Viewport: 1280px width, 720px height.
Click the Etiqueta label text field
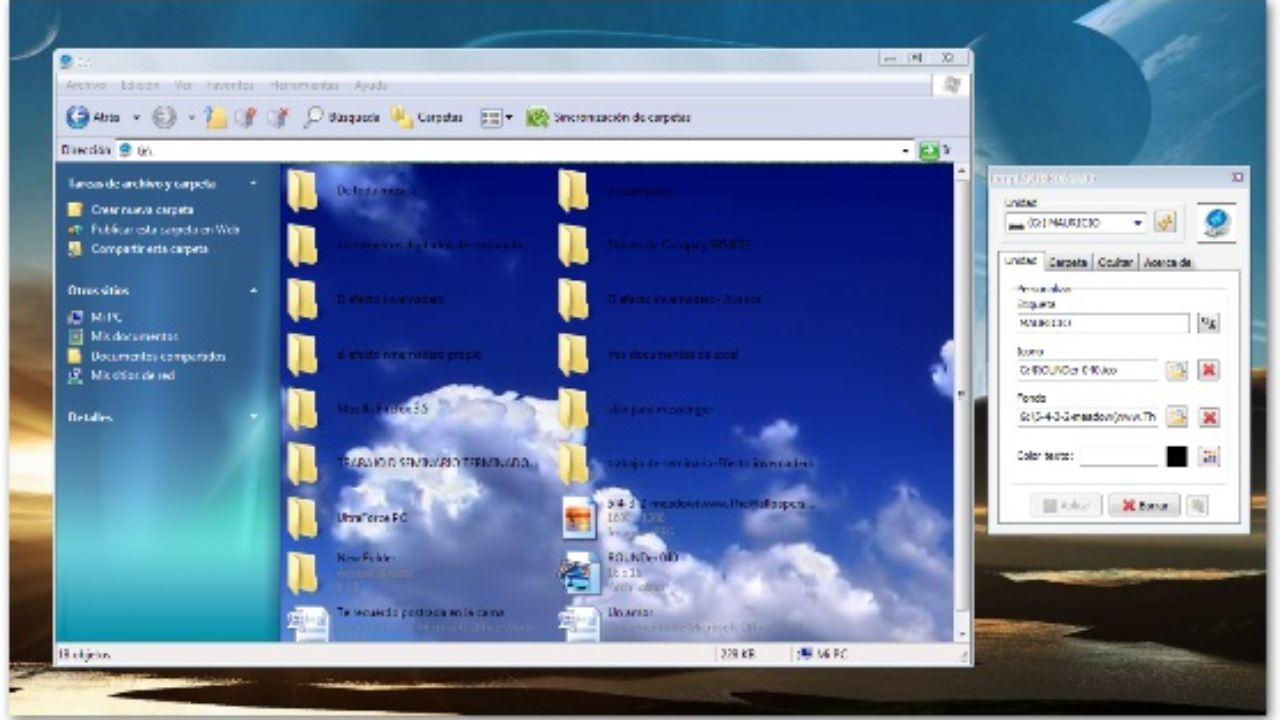[x=1102, y=323]
